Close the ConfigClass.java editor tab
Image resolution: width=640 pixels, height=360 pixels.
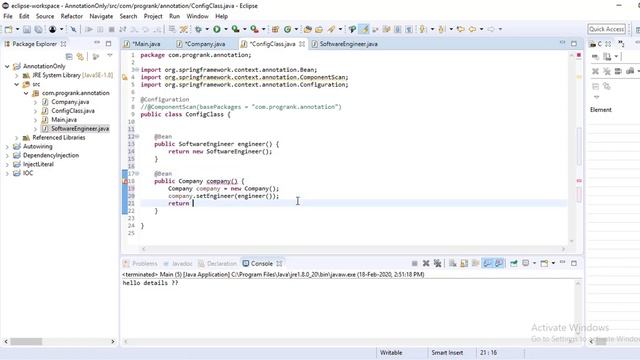click(302, 44)
